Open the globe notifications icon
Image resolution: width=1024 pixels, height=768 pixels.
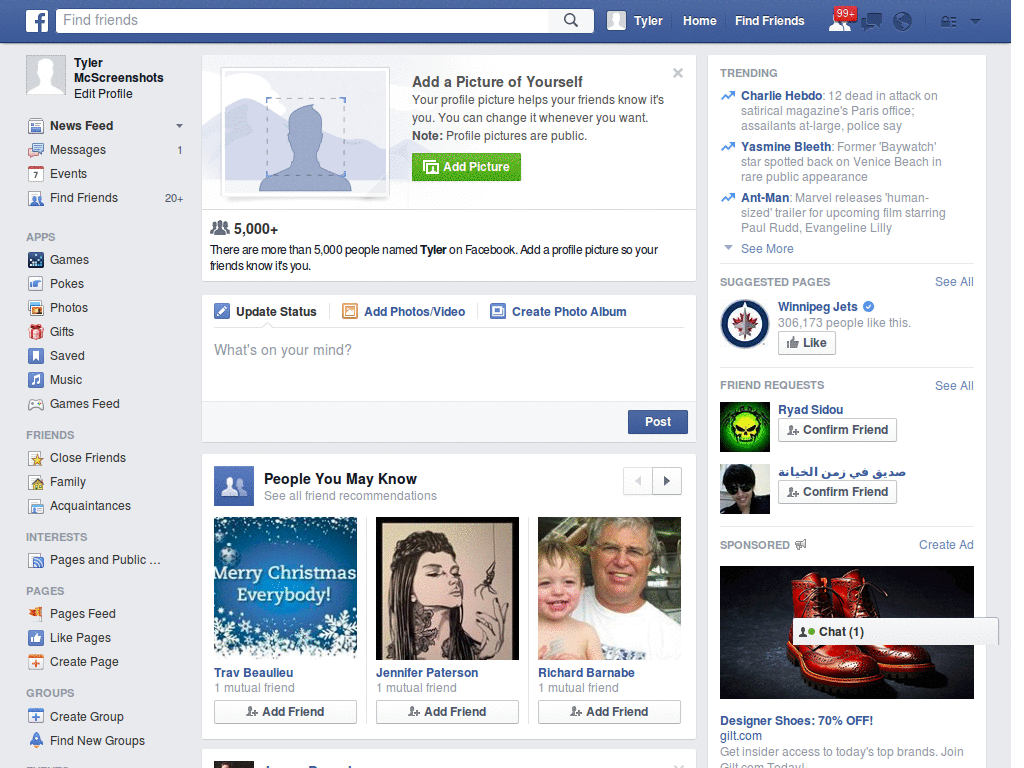[903, 22]
